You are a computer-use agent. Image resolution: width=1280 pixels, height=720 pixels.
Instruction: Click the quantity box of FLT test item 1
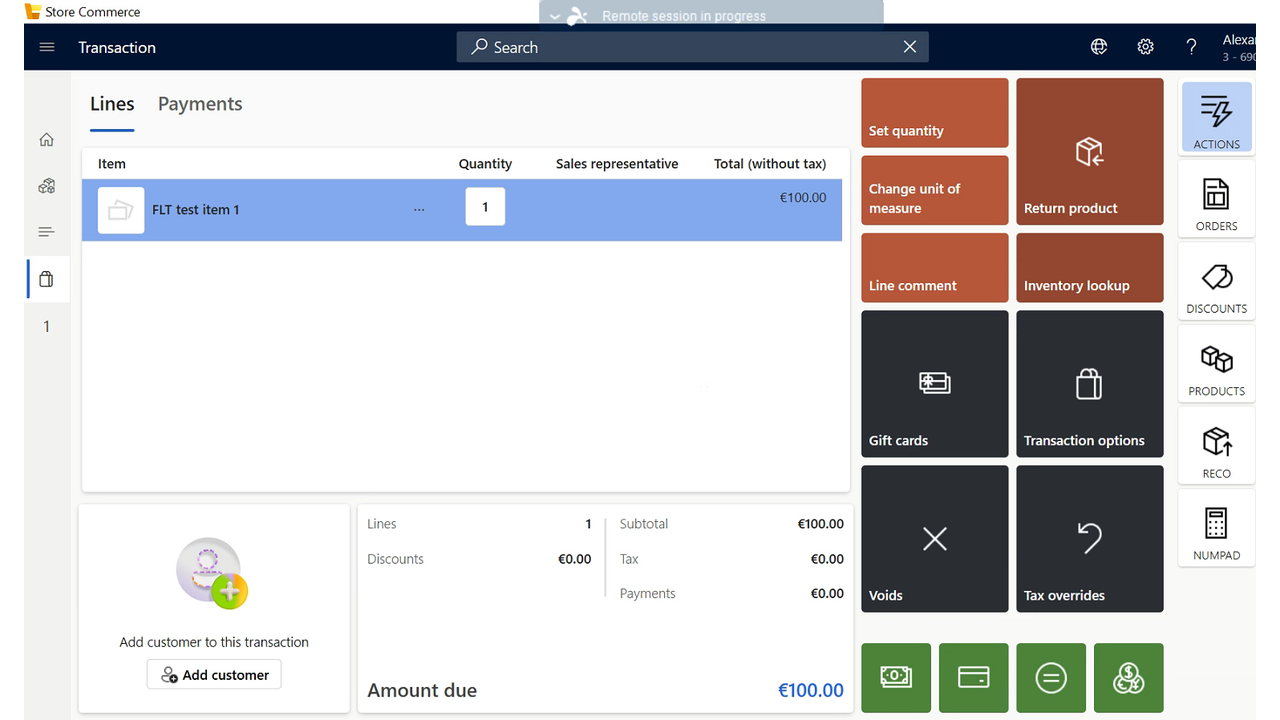coord(485,207)
